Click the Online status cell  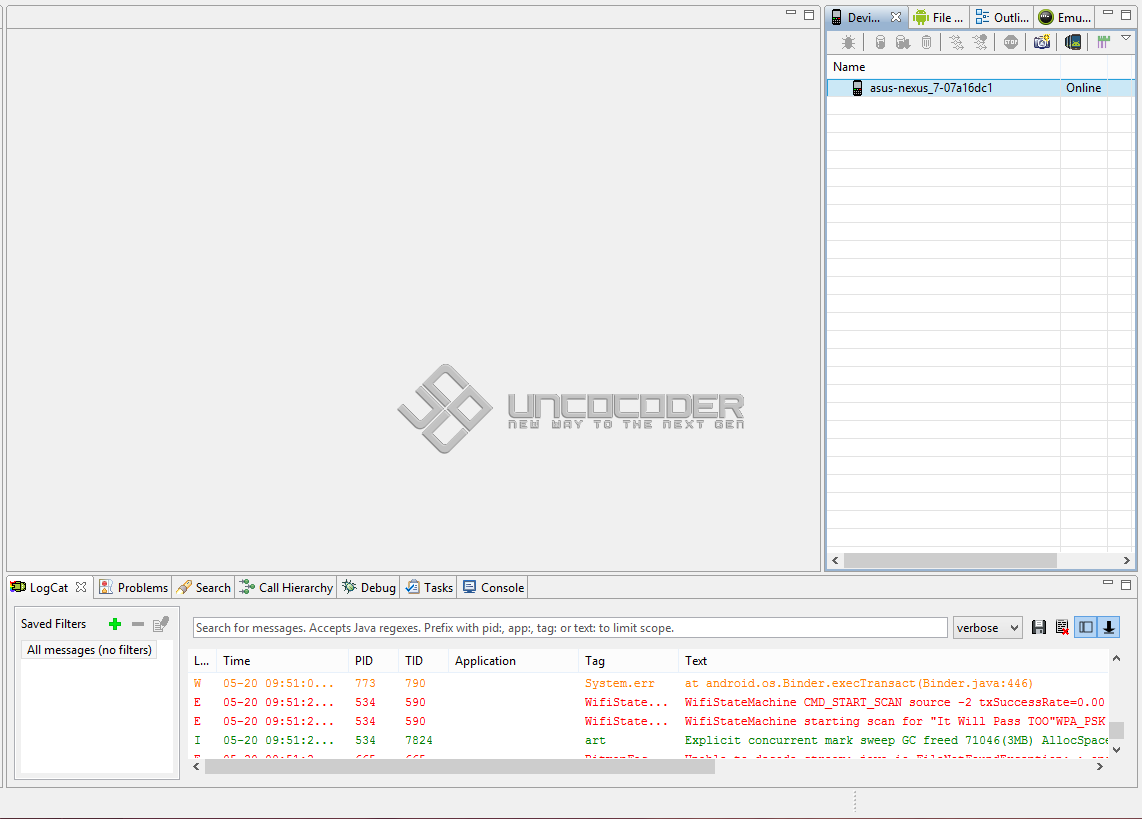pyautogui.click(x=1084, y=88)
